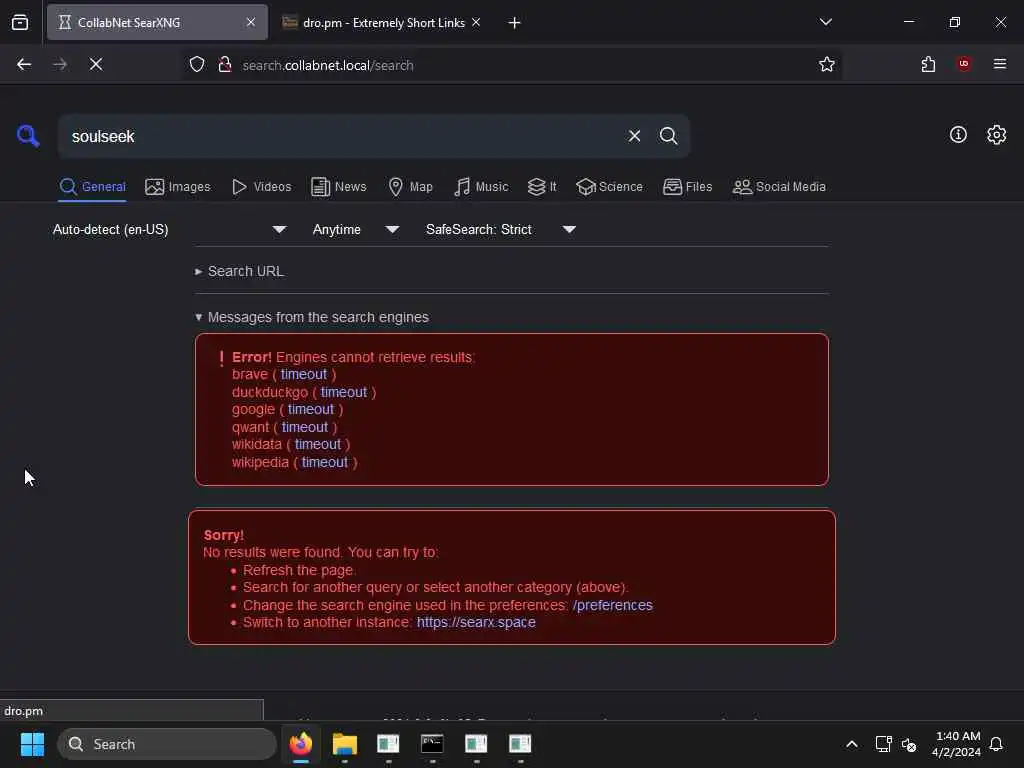Stop loading the page
This screenshot has width=1024, height=768.
95,64
